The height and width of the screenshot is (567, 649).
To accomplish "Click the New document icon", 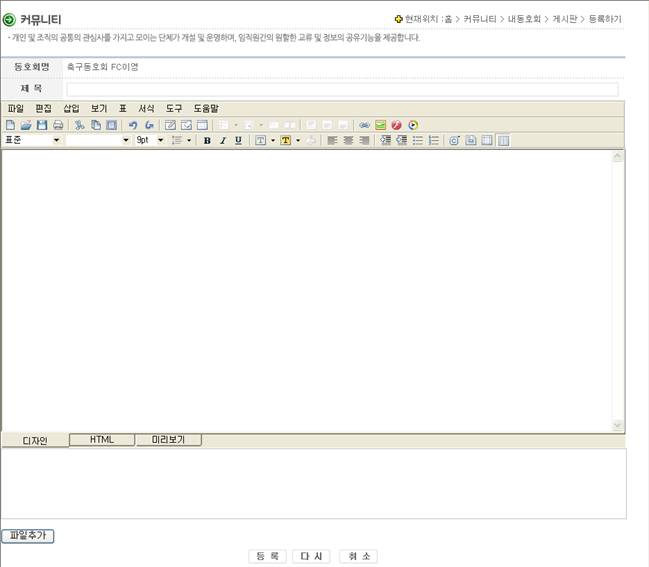I will tap(10, 125).
